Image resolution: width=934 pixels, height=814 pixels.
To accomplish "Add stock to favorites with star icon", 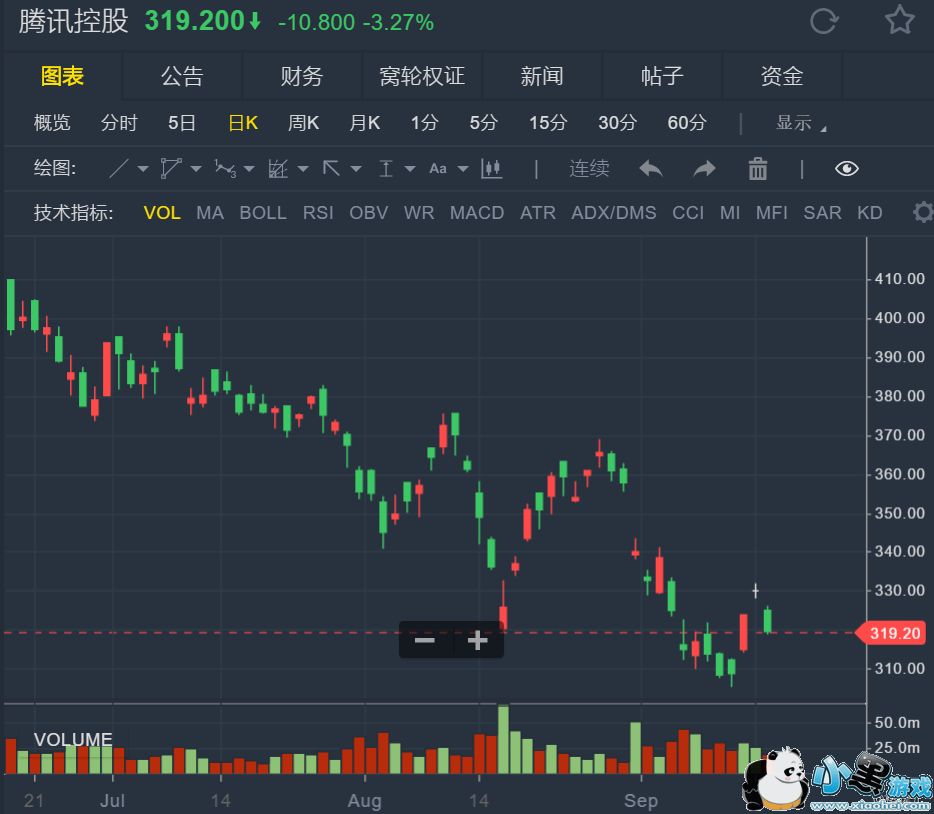I will (899, 21).
